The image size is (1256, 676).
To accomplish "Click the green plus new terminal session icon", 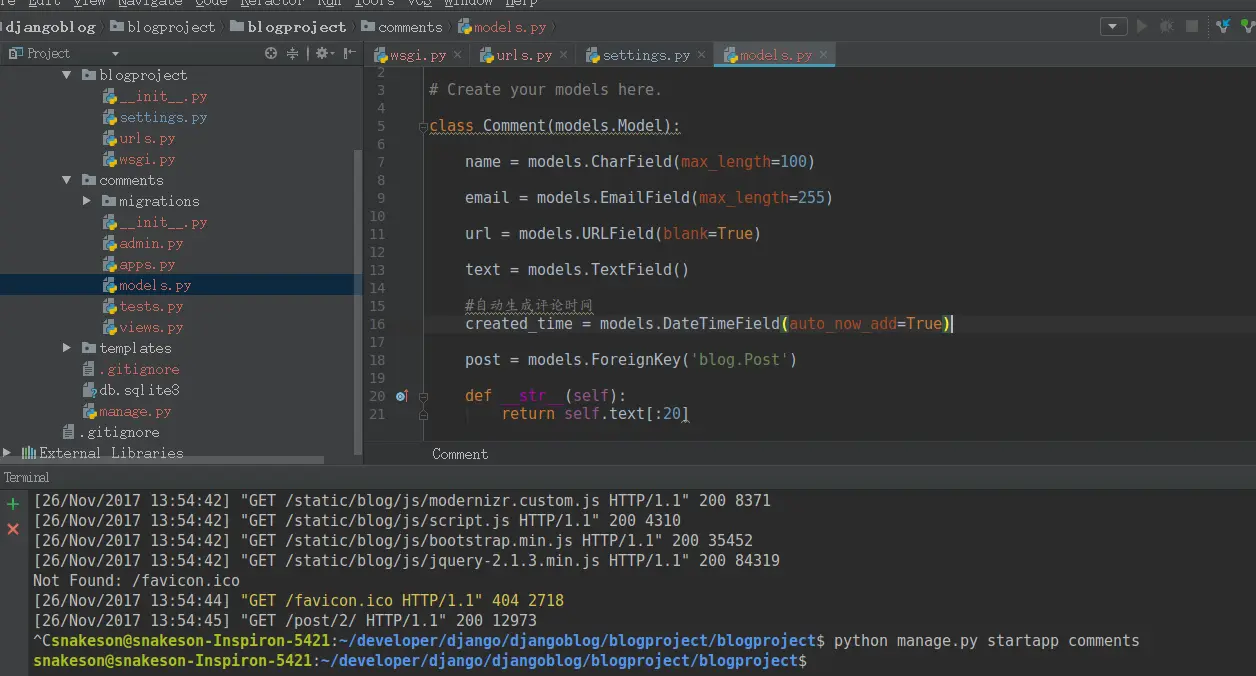I will pyautogui.click(x=13, y=504).
